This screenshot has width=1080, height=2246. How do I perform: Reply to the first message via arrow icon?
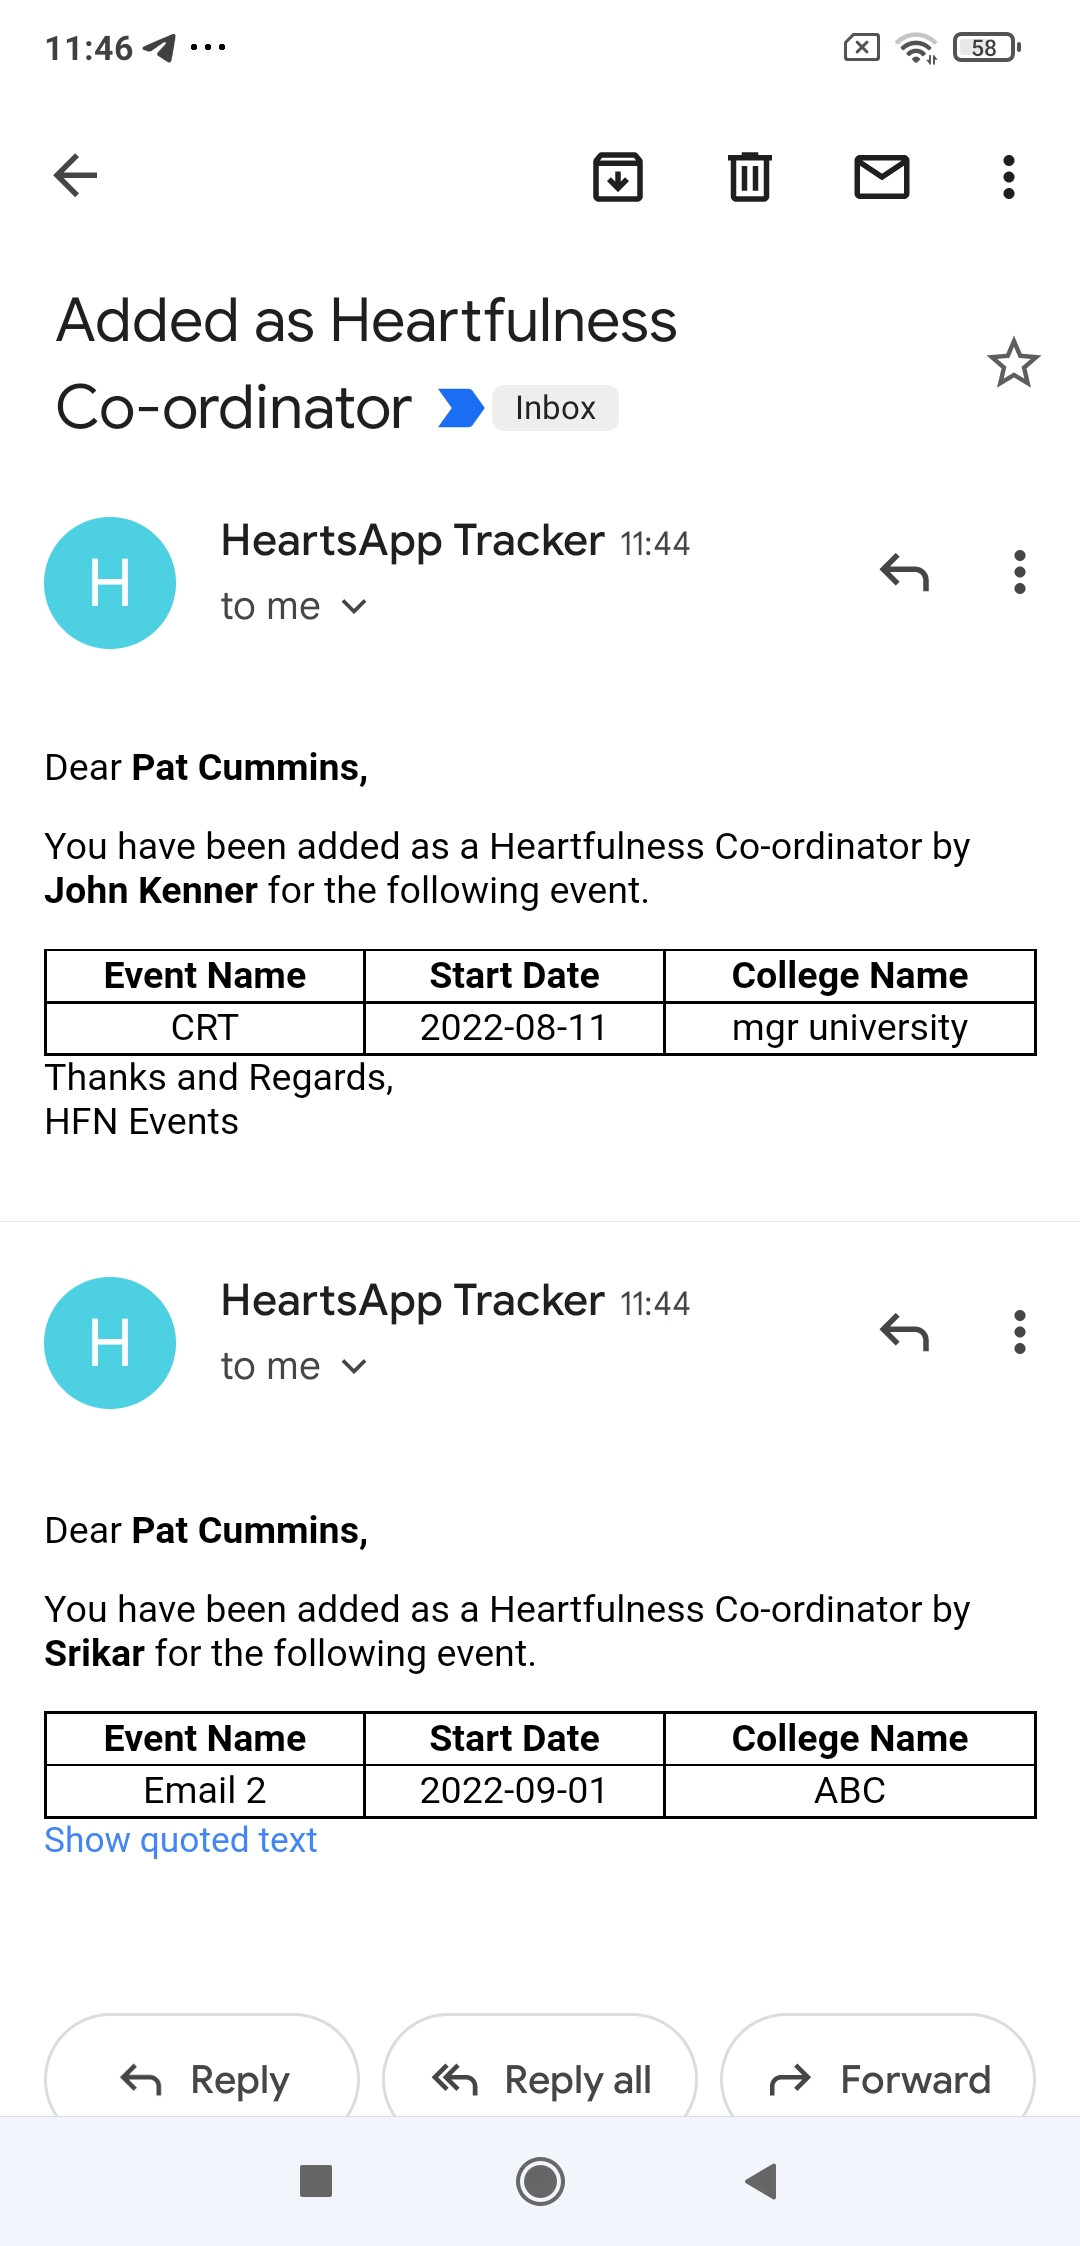pyautogui.click(x=905, y=572)
